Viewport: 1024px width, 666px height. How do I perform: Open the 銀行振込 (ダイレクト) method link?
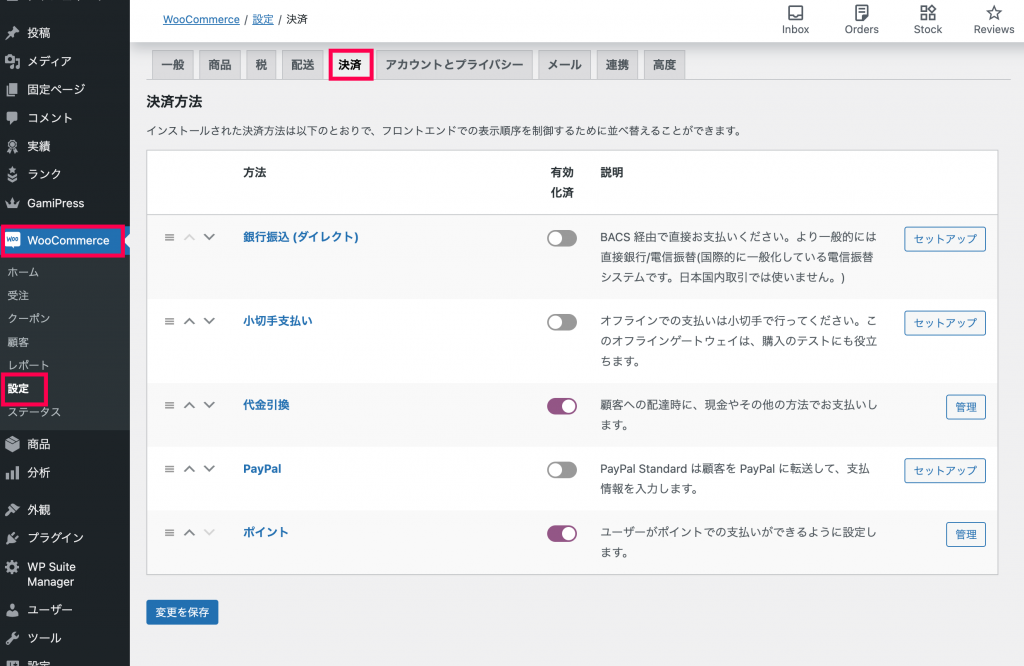pyautogui.click(x=300, y=237)
